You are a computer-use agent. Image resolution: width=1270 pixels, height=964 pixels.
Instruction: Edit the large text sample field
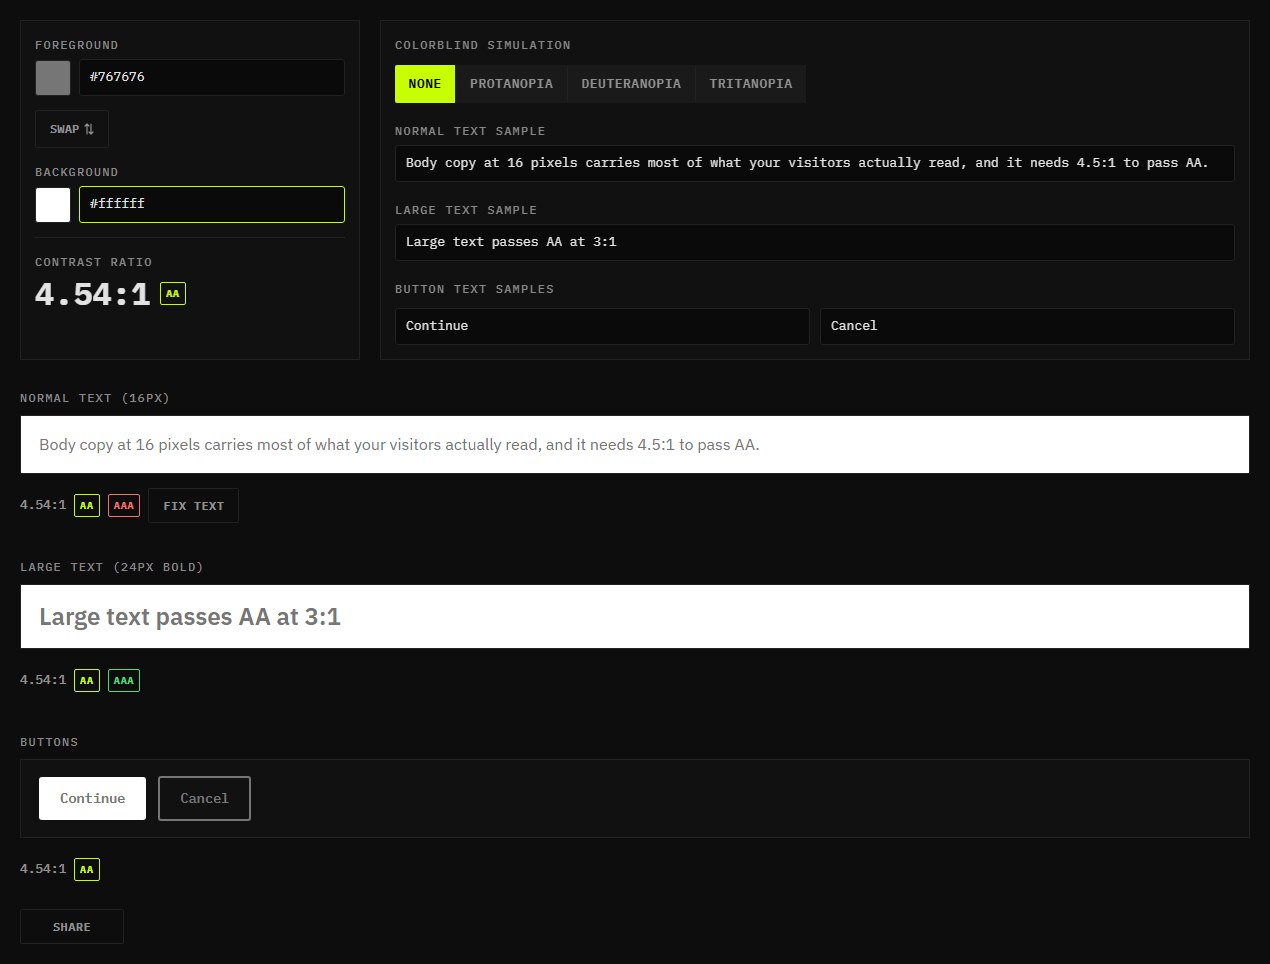815,242
